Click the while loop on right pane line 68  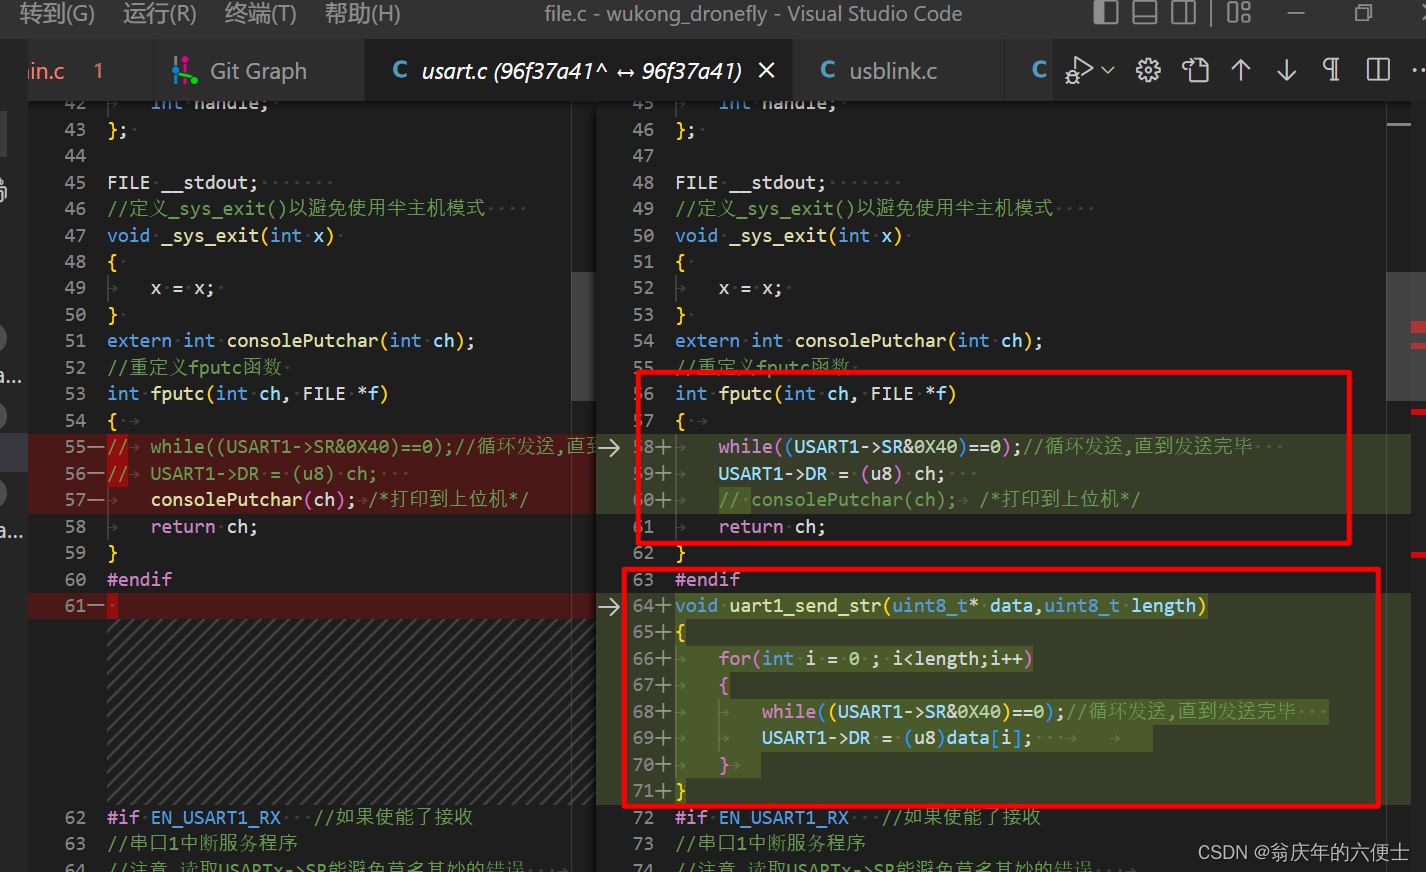[913, 712]
